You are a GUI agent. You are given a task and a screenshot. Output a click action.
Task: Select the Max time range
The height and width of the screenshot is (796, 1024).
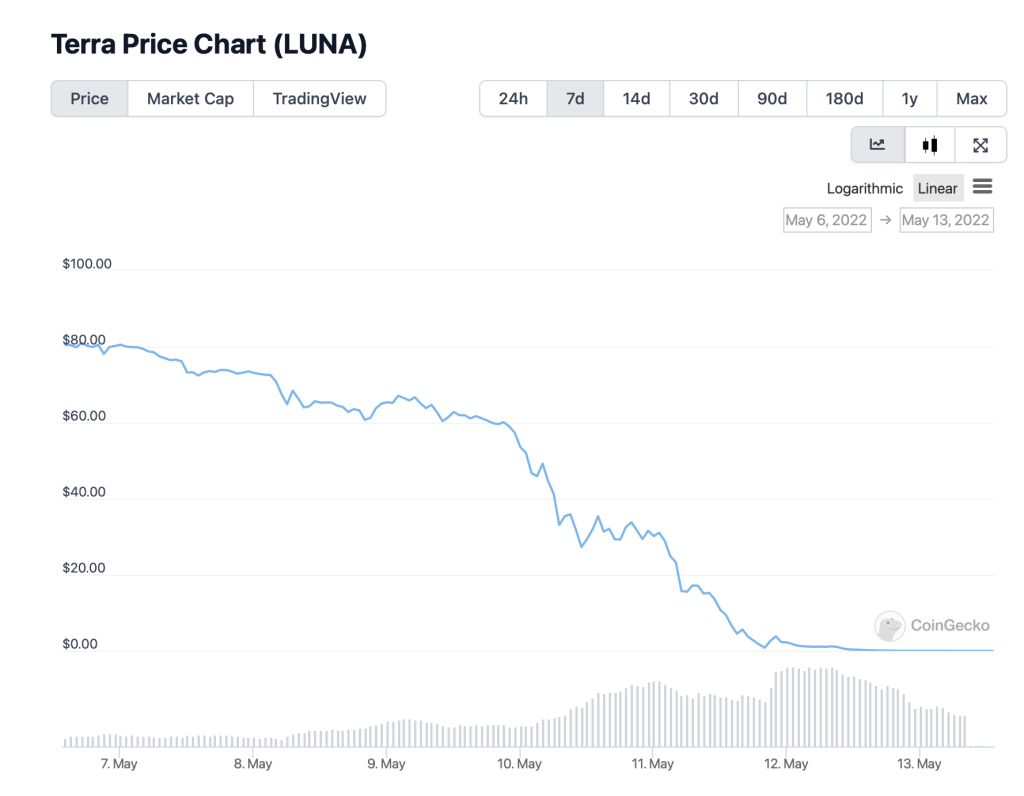coord(971,98)
